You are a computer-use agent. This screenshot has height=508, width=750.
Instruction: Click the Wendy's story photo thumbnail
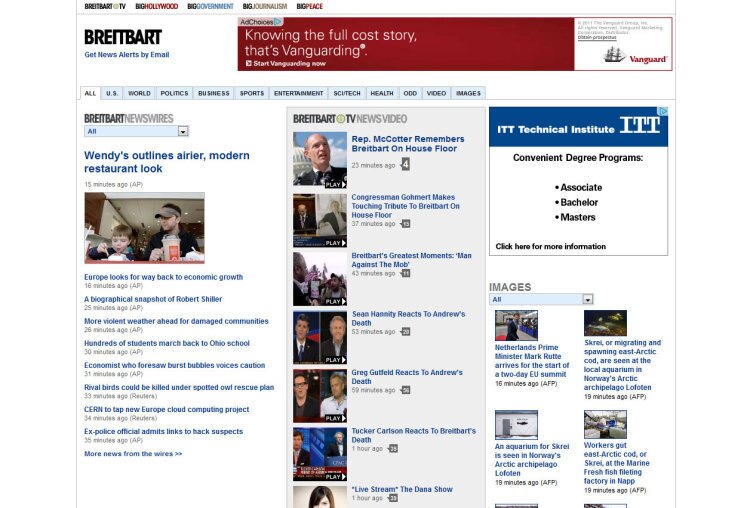pos(144,228)
